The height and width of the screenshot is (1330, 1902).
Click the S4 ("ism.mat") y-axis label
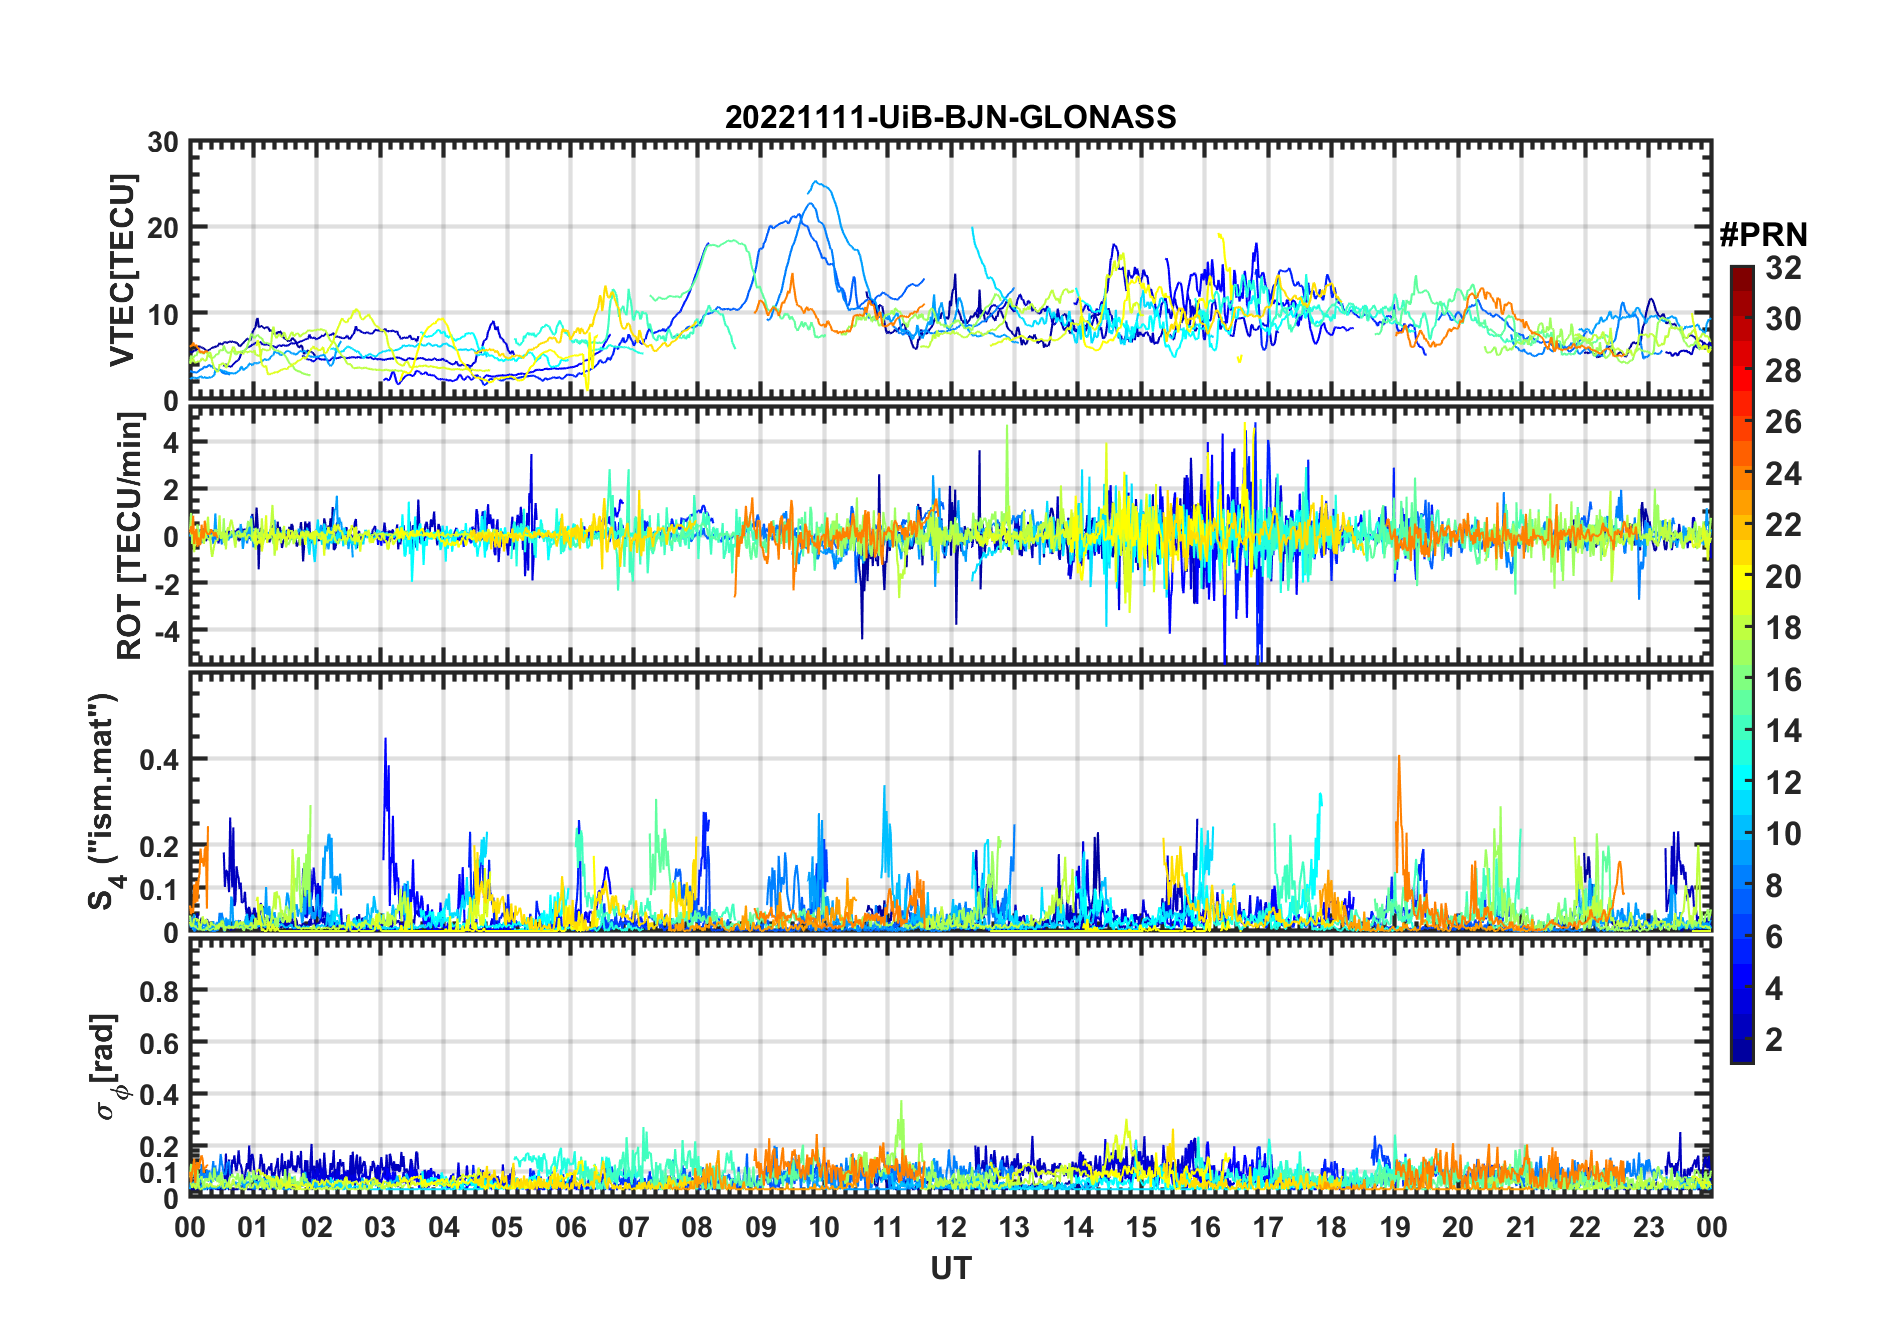[104, 802]
